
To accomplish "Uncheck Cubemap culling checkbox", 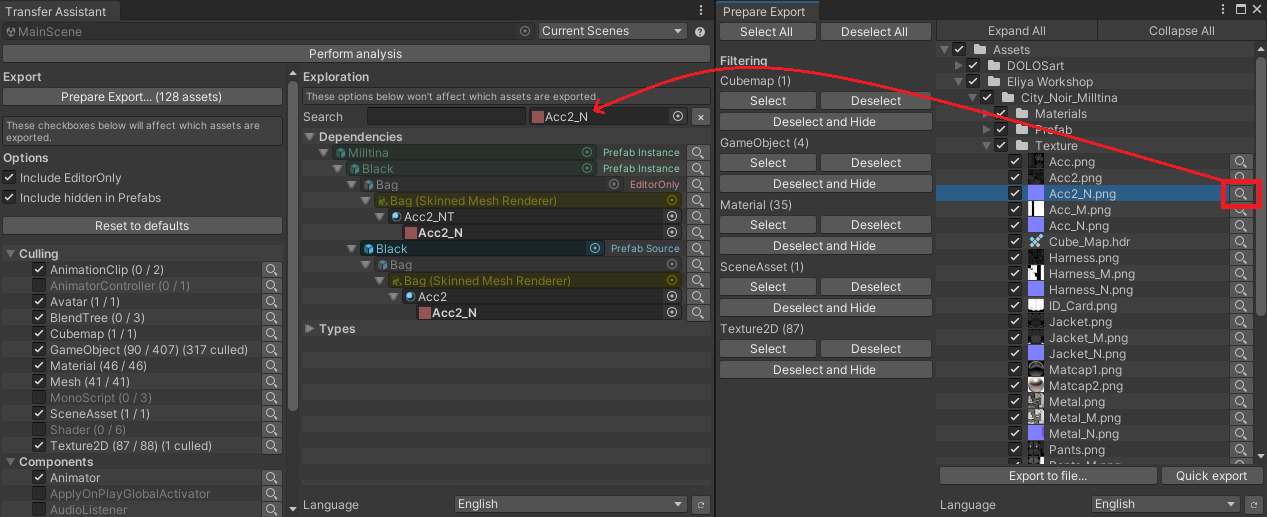I will point(39,334).
